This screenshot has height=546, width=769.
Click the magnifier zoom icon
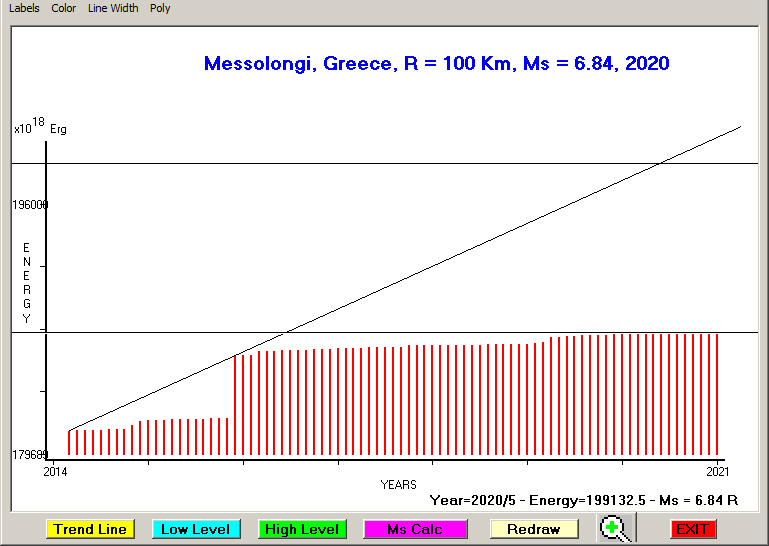coord(616,529)
